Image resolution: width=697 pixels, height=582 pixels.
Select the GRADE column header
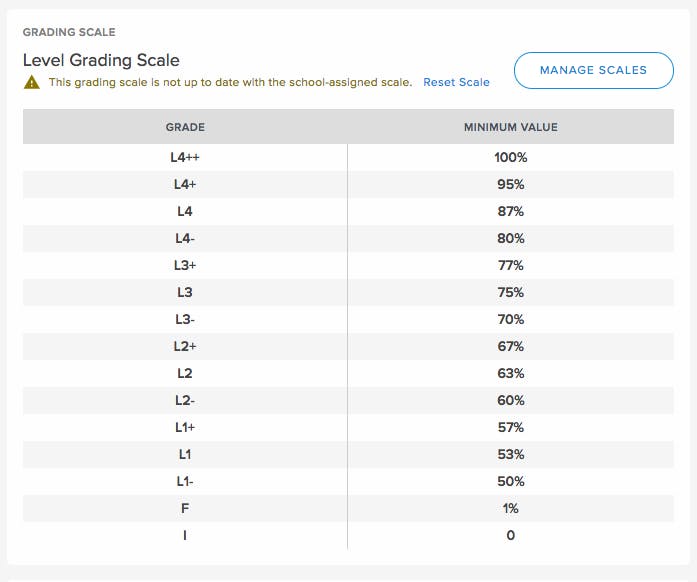[x=185, y=127]
